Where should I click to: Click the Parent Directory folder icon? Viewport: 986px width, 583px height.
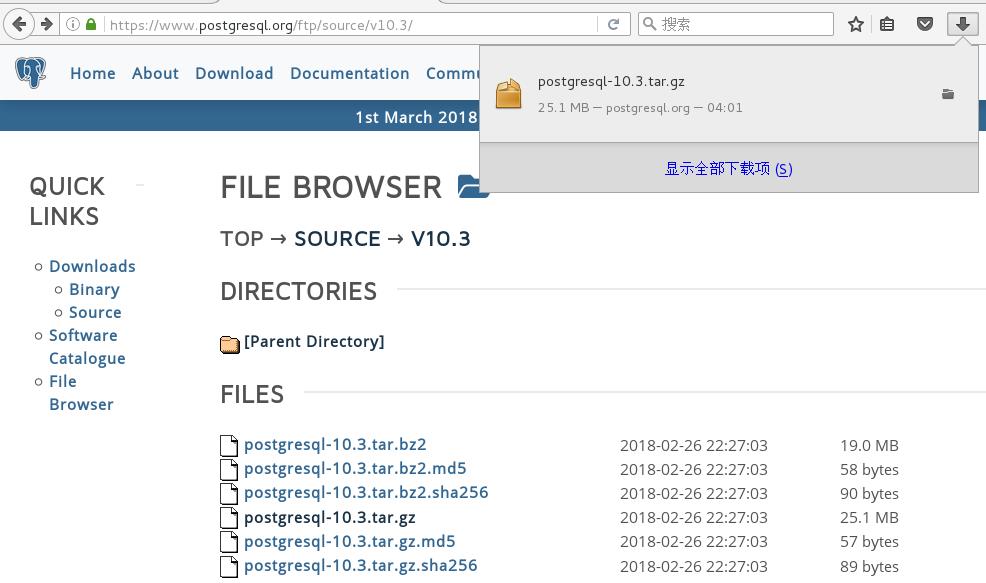(x=230, y=344)
